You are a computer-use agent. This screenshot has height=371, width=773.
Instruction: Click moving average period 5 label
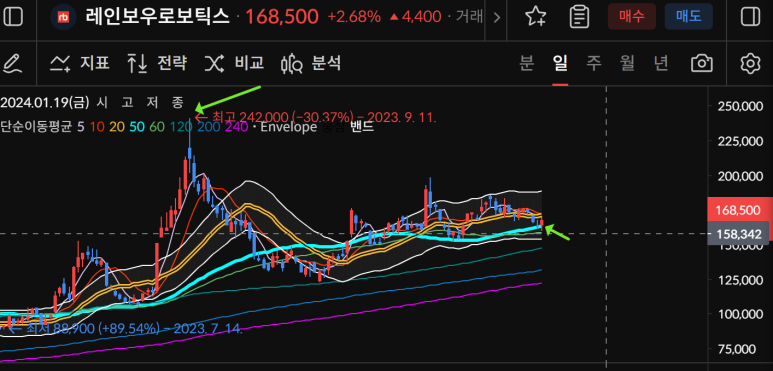(81, 127)
